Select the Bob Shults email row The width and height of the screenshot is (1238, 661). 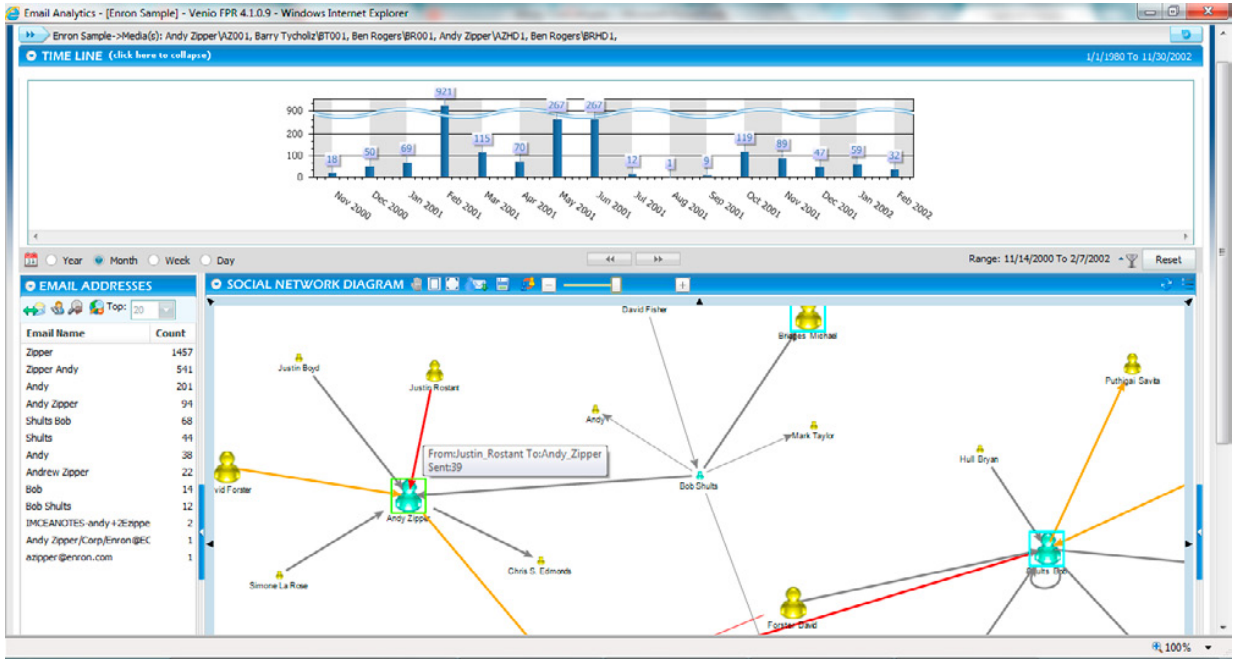point(109,506)
